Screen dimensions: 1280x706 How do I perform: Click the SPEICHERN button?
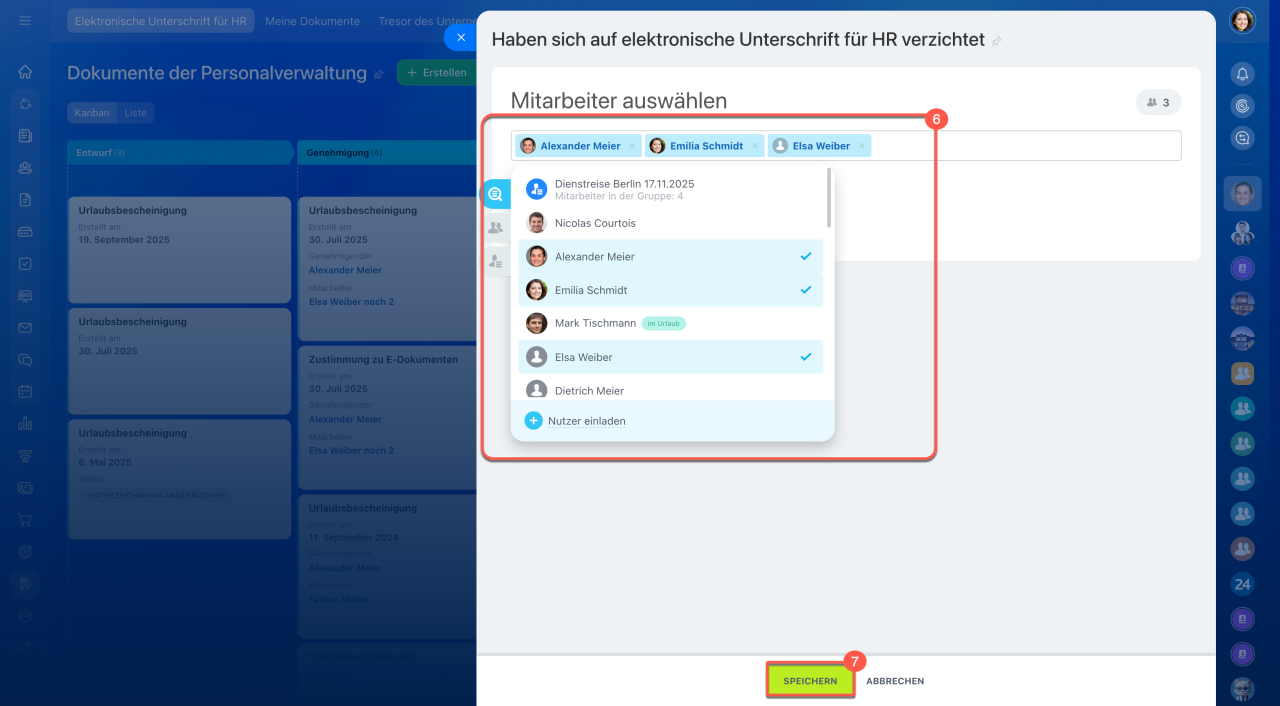tap(810, 681)
